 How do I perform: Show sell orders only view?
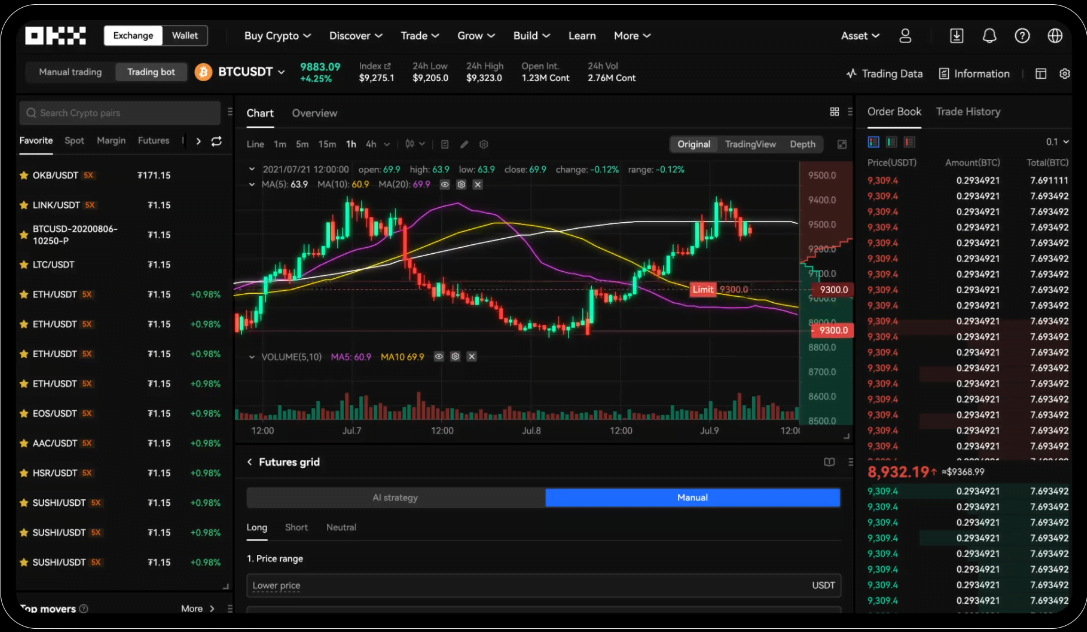(x=910, y=142)
